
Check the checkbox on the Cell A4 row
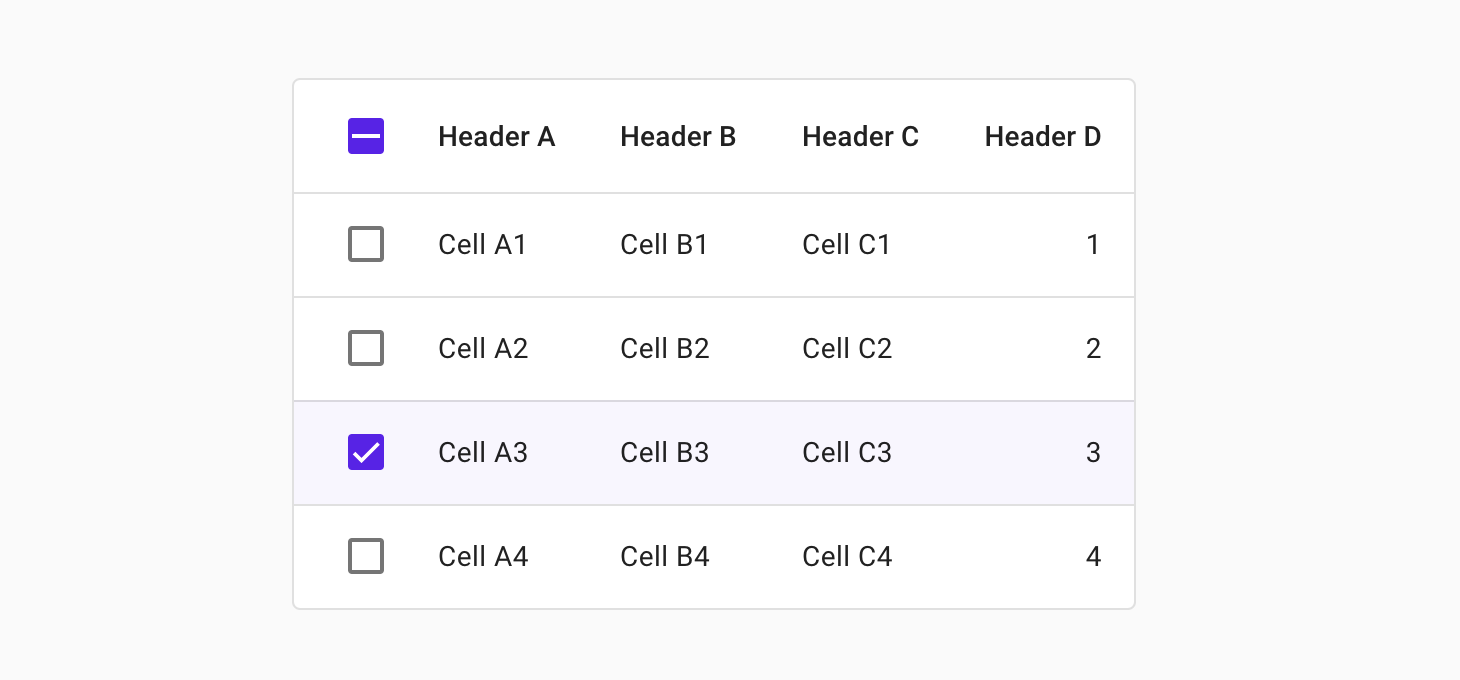click(x=366, y=556)
